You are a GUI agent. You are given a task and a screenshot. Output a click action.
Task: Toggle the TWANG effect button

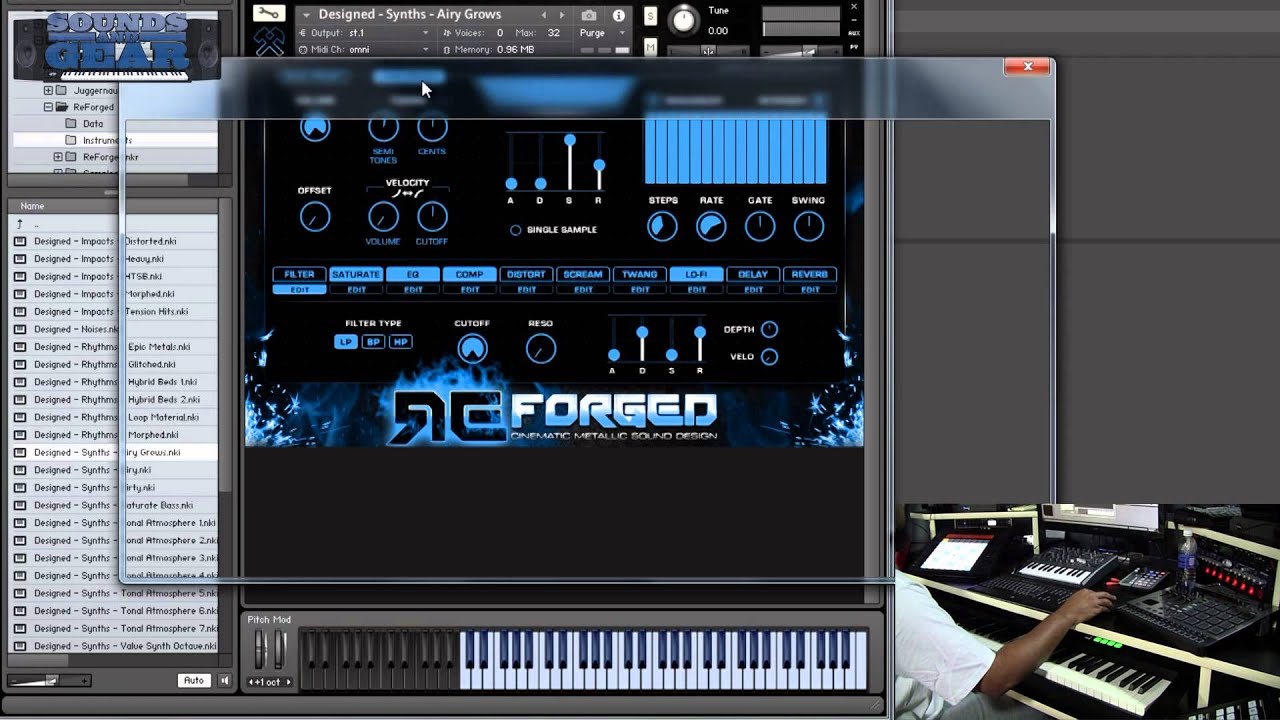640,274
